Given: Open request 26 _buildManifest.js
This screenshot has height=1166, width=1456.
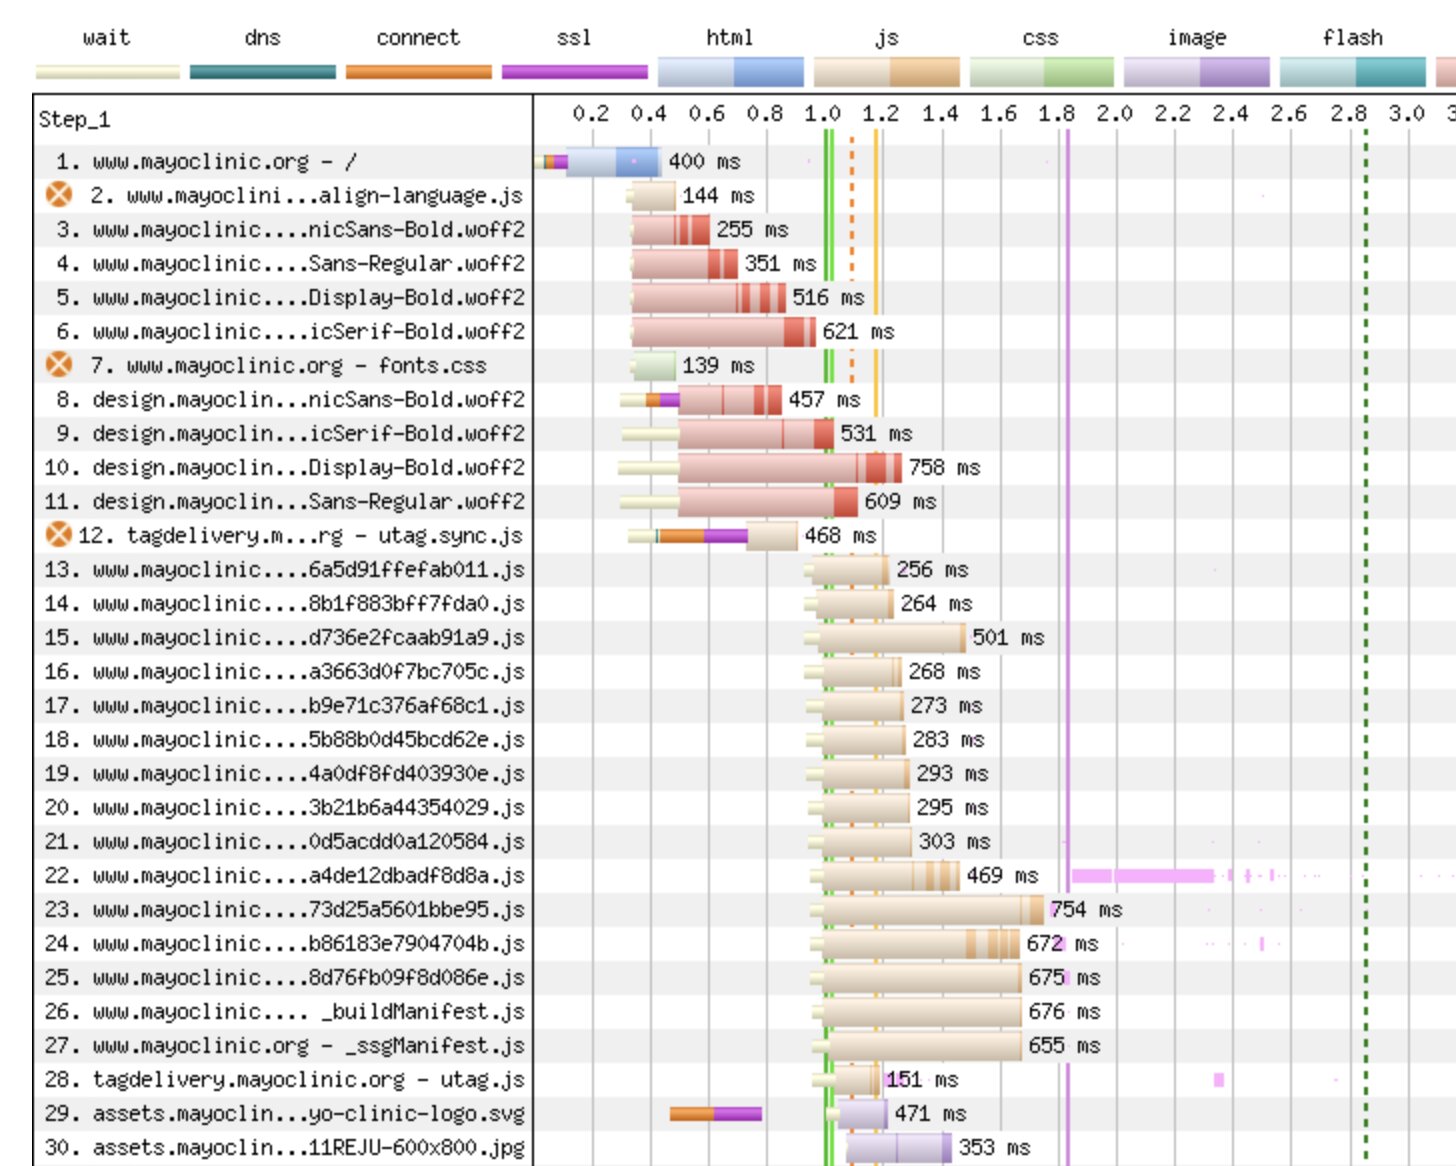Looking at the screenshot, I should (285, 1011).
